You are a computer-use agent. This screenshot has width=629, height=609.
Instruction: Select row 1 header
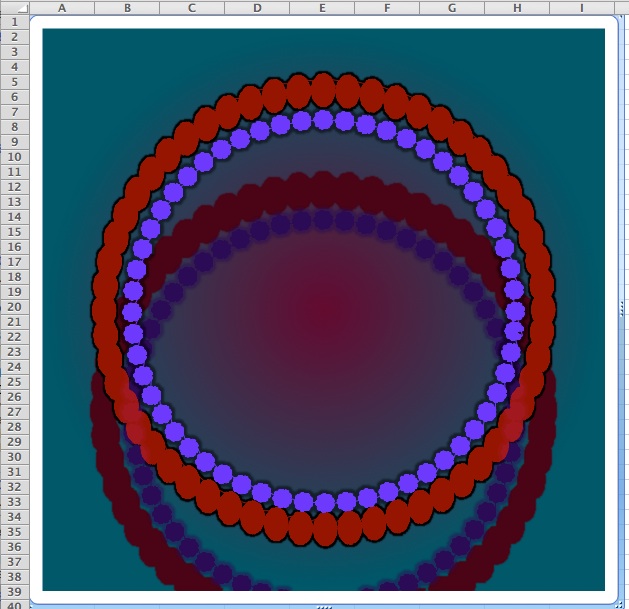(14, 22)
